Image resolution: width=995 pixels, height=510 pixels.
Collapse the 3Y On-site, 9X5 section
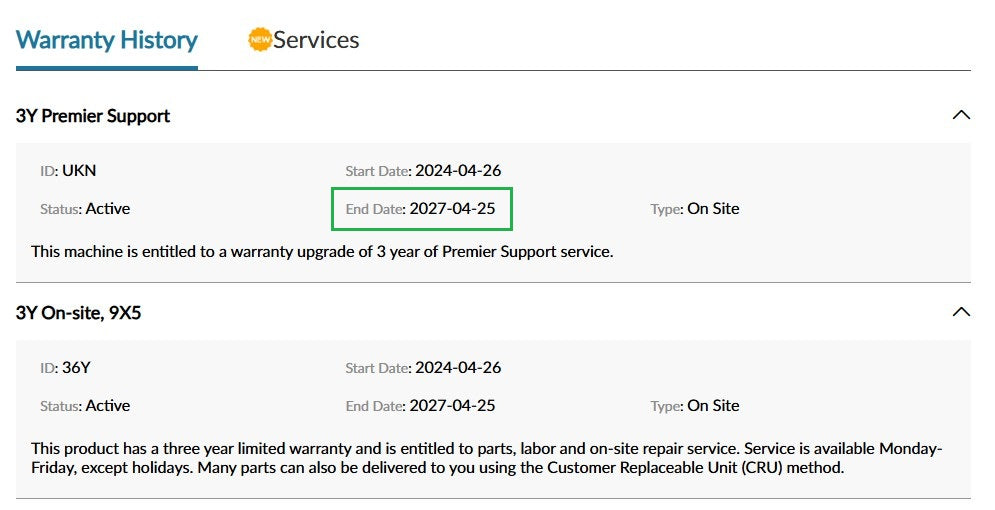961,312
